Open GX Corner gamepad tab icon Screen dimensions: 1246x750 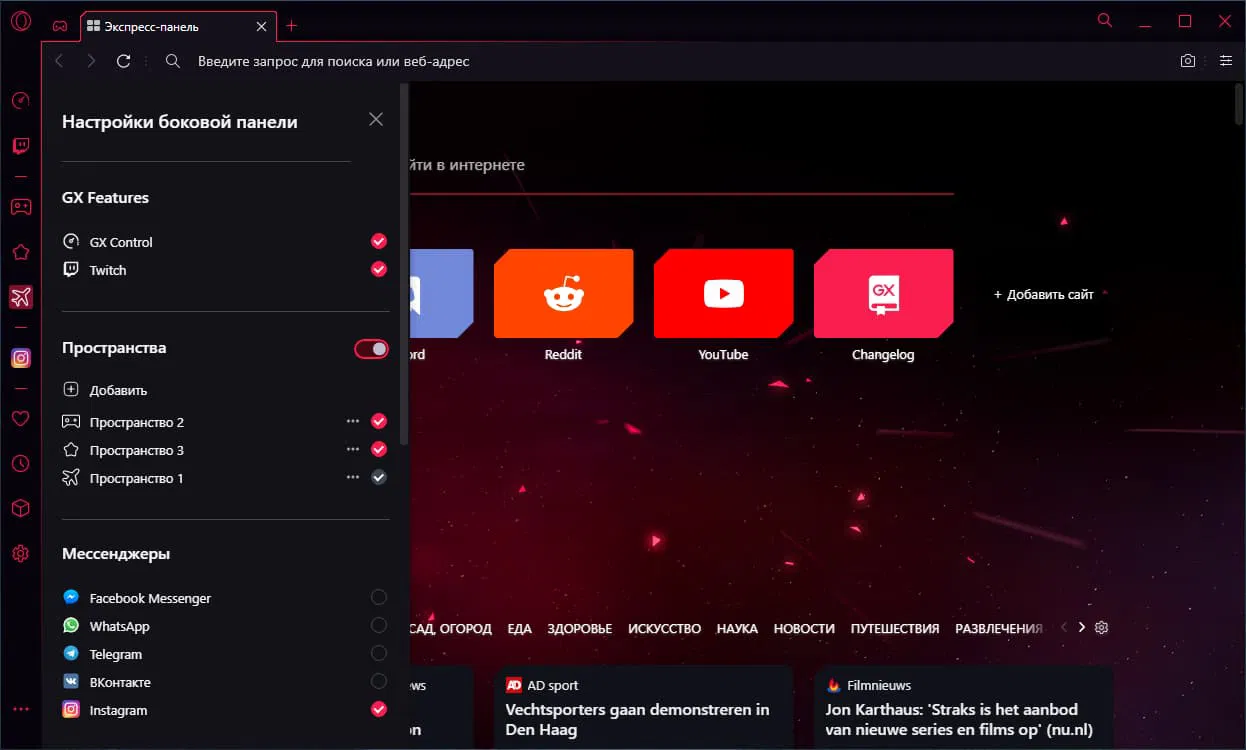pyautogui.click(x=60, y=26)
